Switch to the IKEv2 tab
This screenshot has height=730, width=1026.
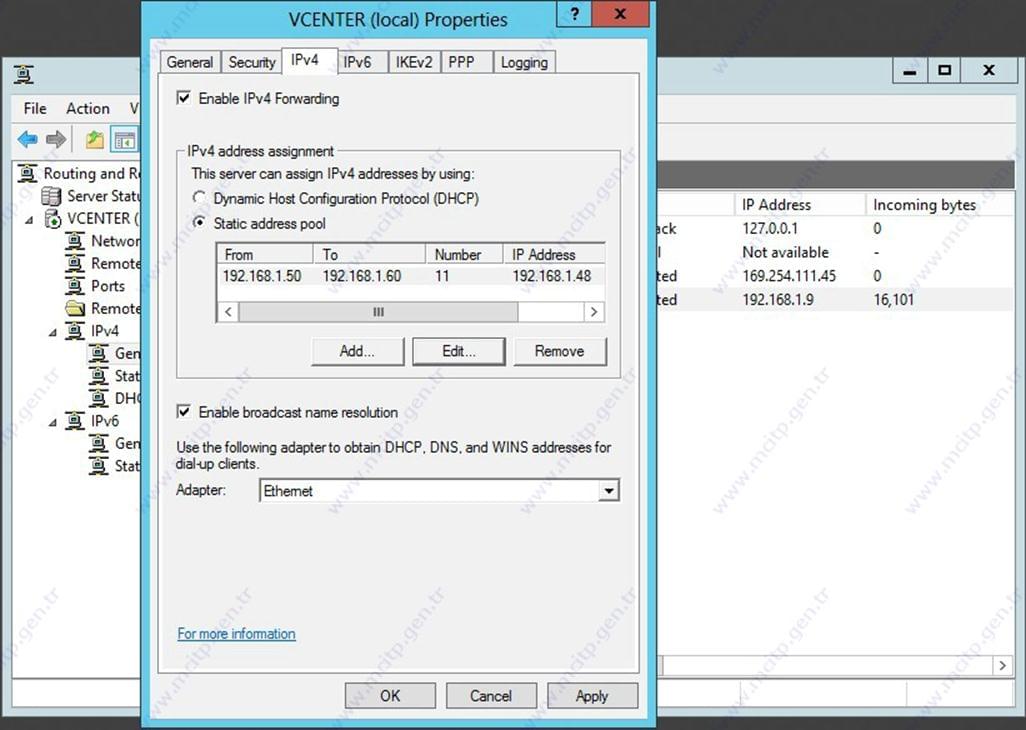pos(414,62)
